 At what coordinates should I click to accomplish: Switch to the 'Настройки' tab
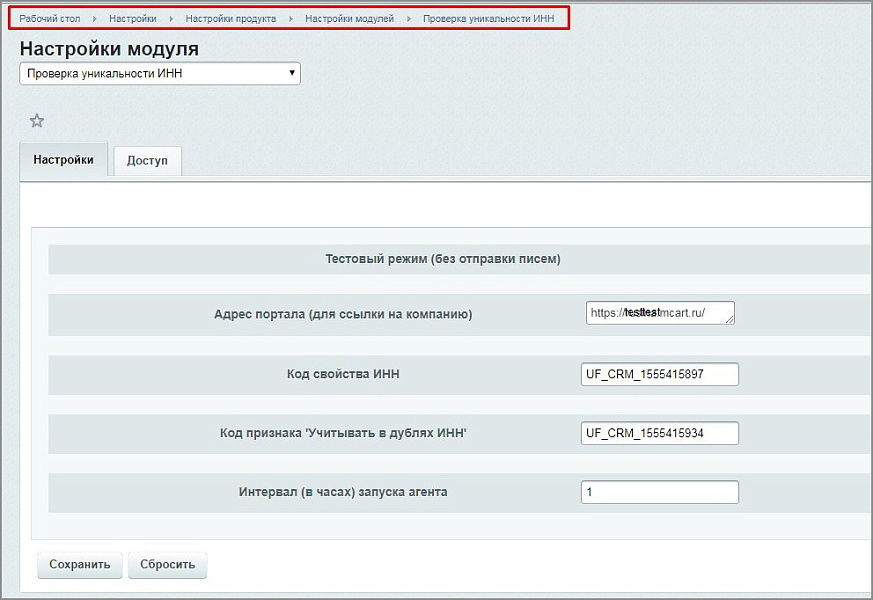coord(63,160)
